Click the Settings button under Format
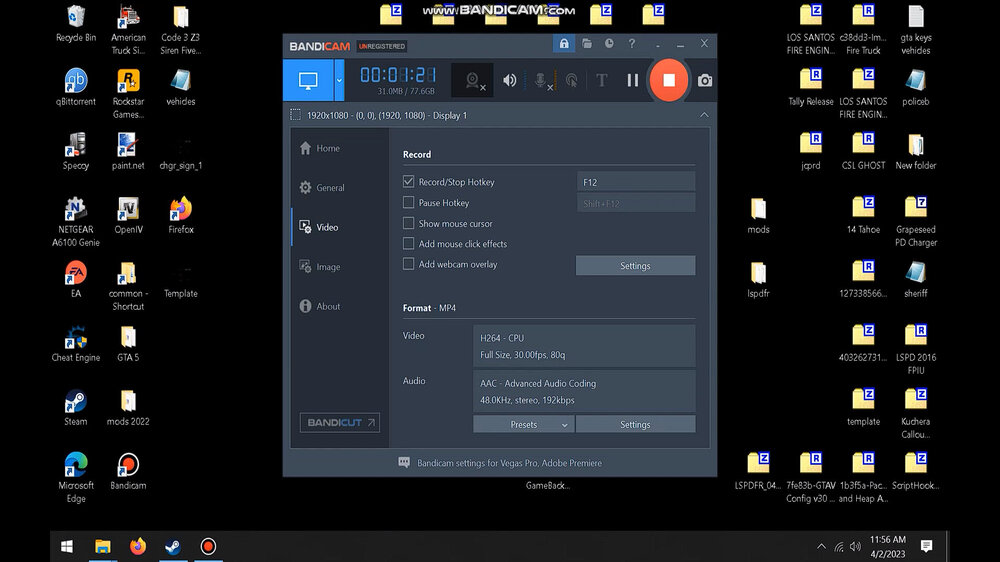Screen dimensions: 1000x562 pos(635,425)
